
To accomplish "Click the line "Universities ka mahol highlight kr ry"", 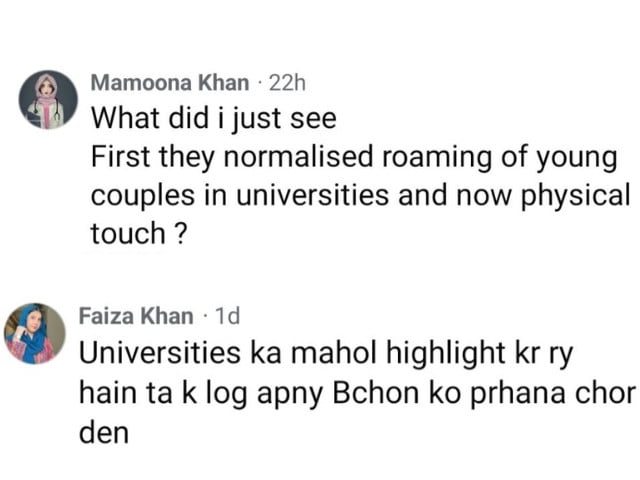I will click(326, 354).
